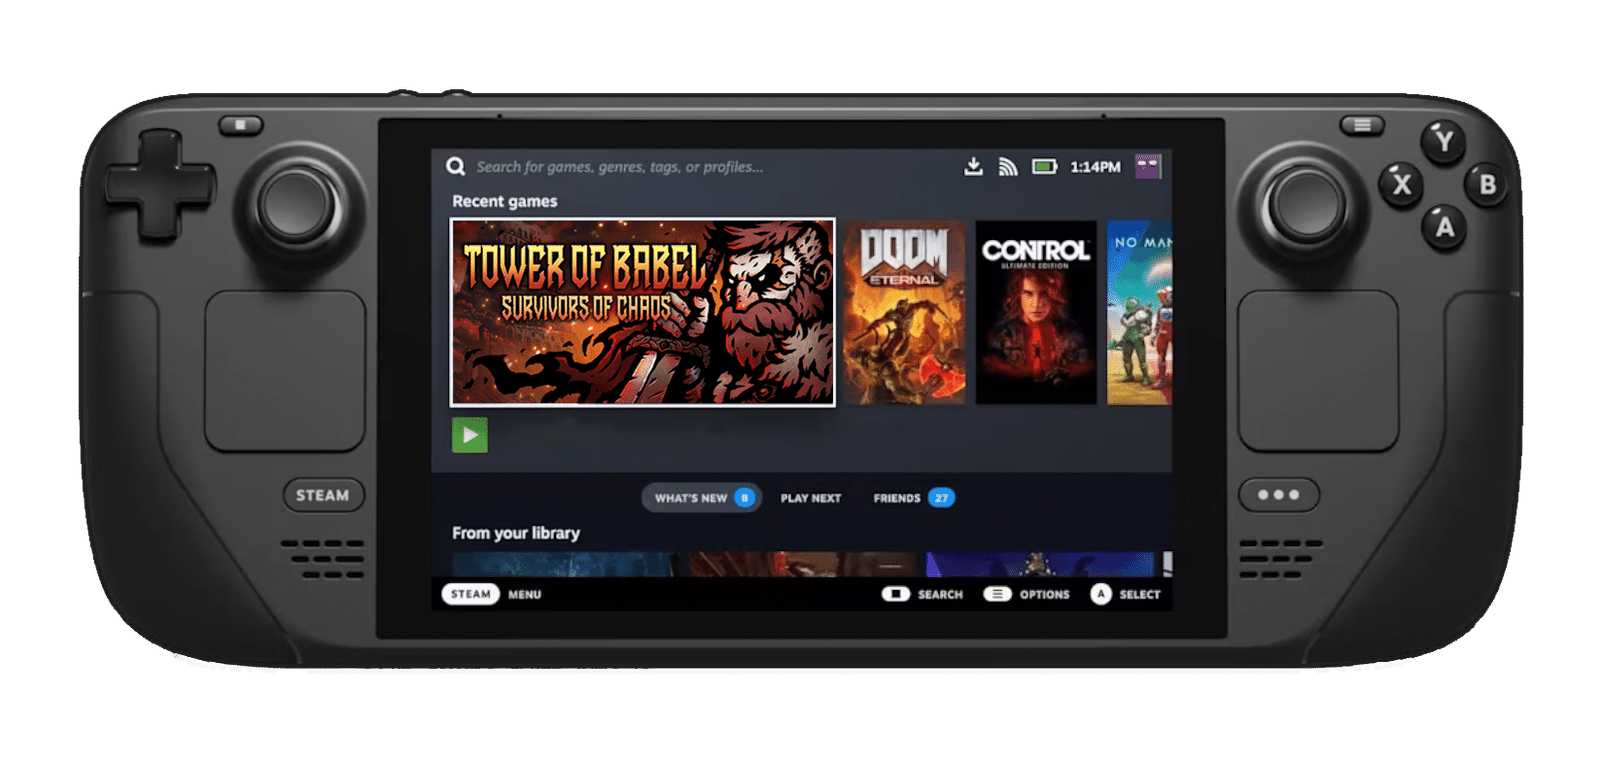Viewport: 1600px width, 761px height.
Task: Click the A face button on the device
Action: click(x=1445, y=228)
